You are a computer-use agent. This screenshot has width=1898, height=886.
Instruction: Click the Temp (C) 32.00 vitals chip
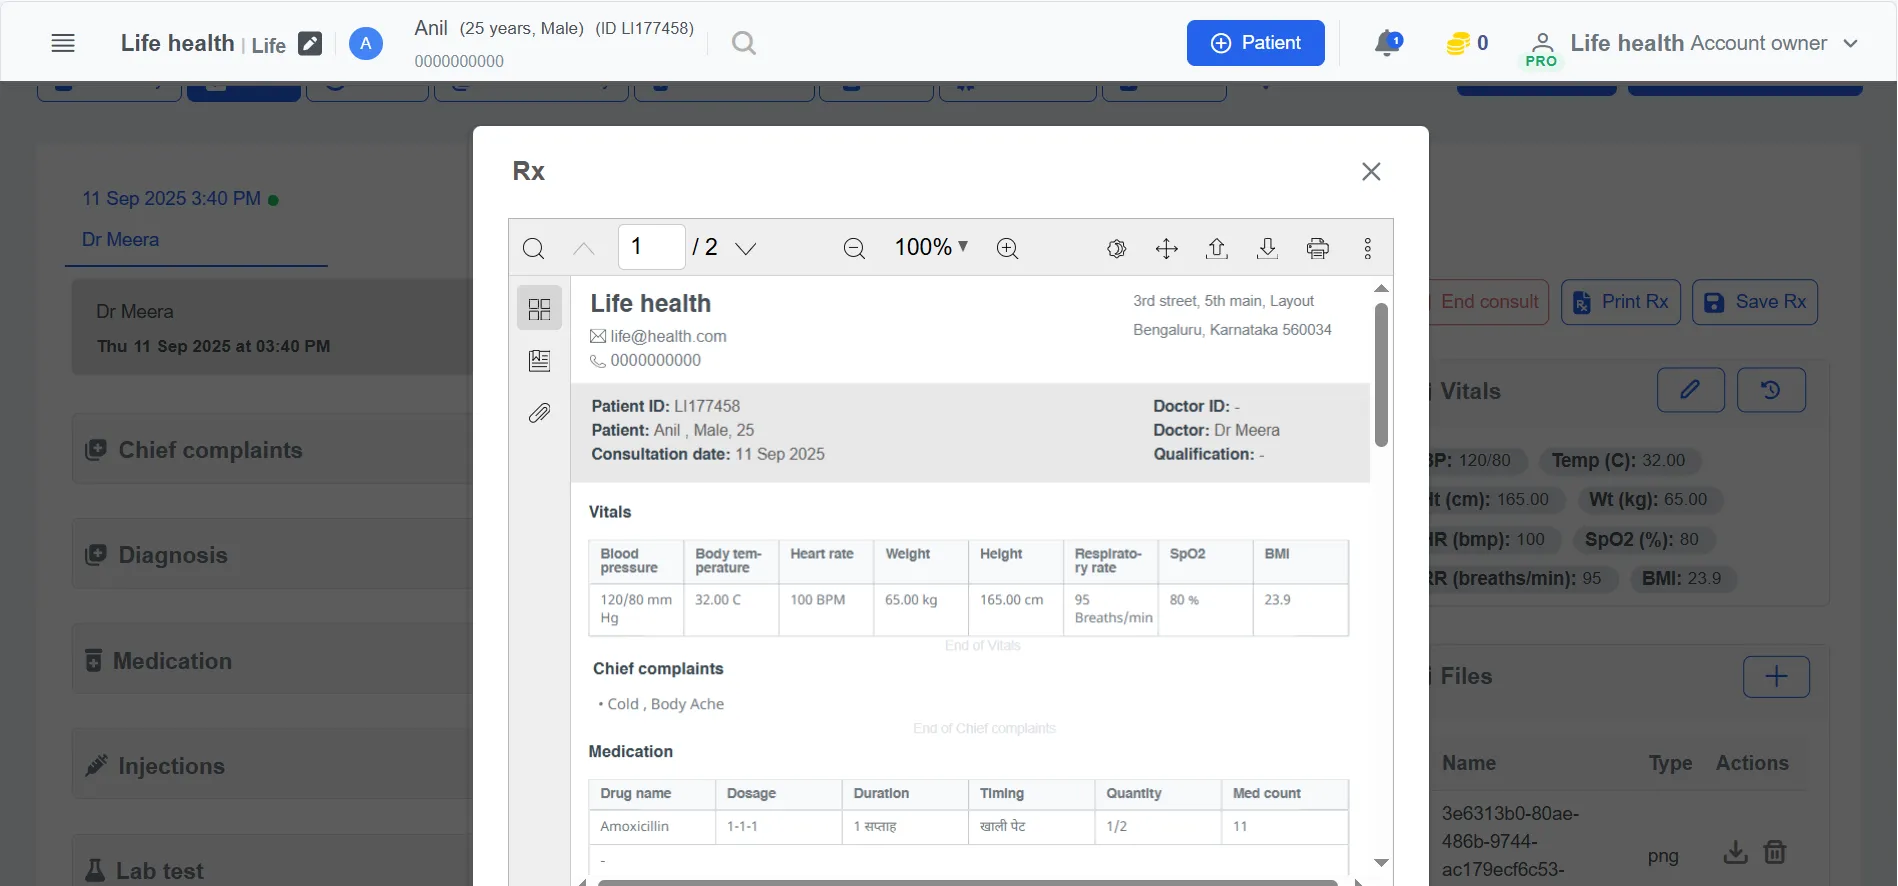[1618, 461]
